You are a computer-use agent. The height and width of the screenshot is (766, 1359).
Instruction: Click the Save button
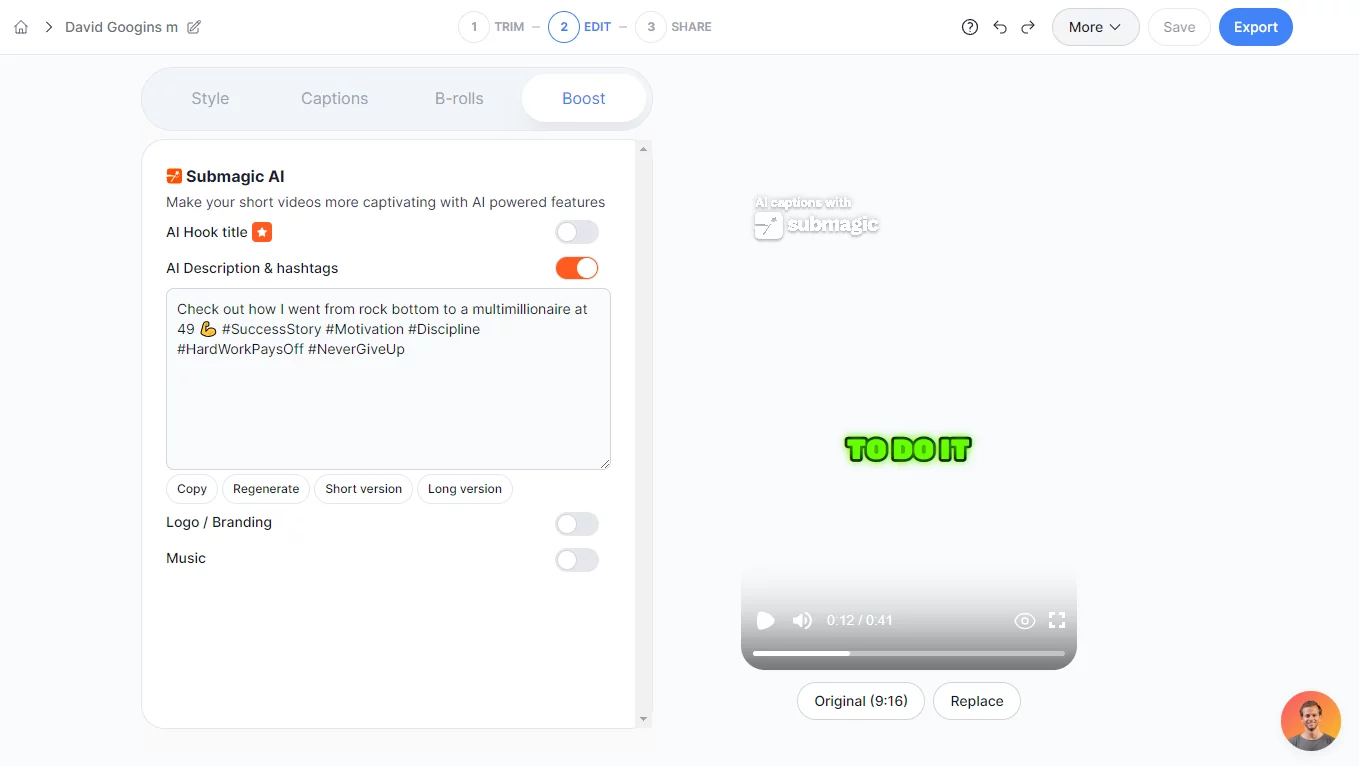[1179, 27]
